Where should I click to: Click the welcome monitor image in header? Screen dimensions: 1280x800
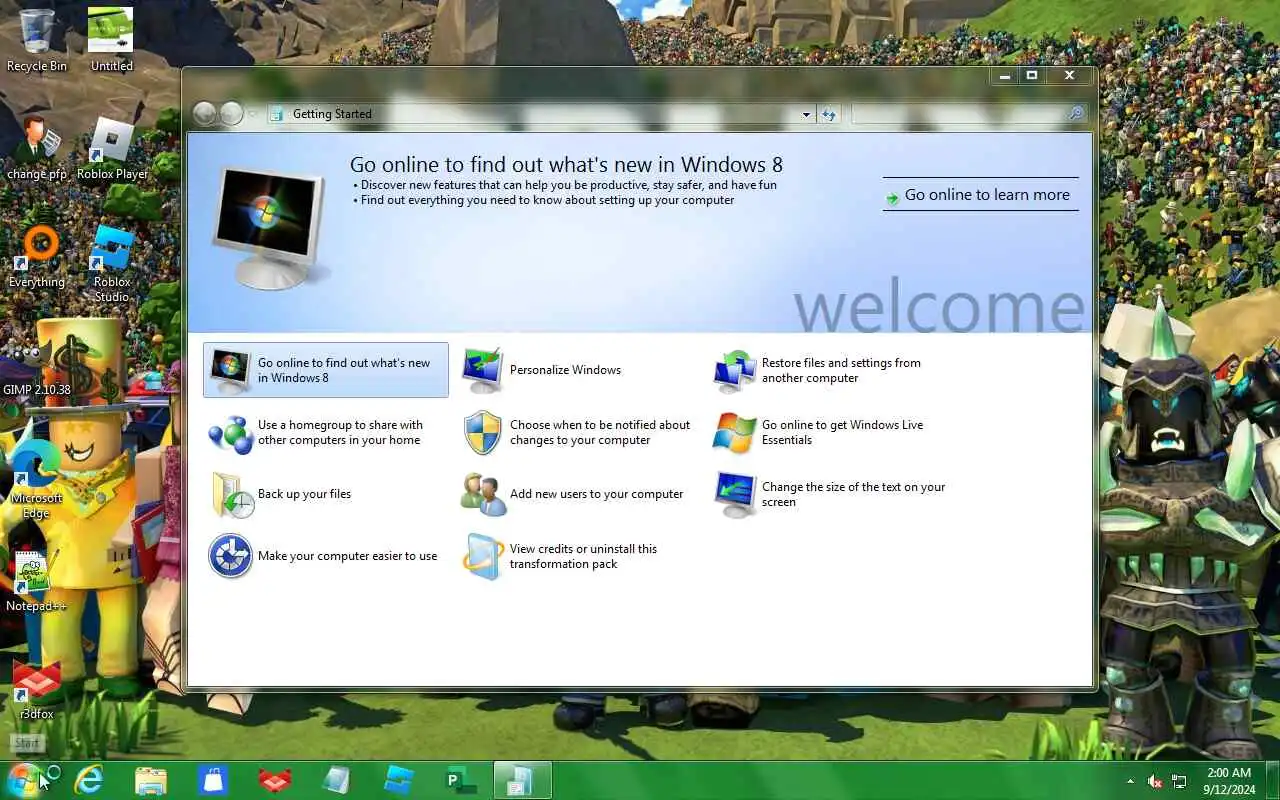point(270,227)
